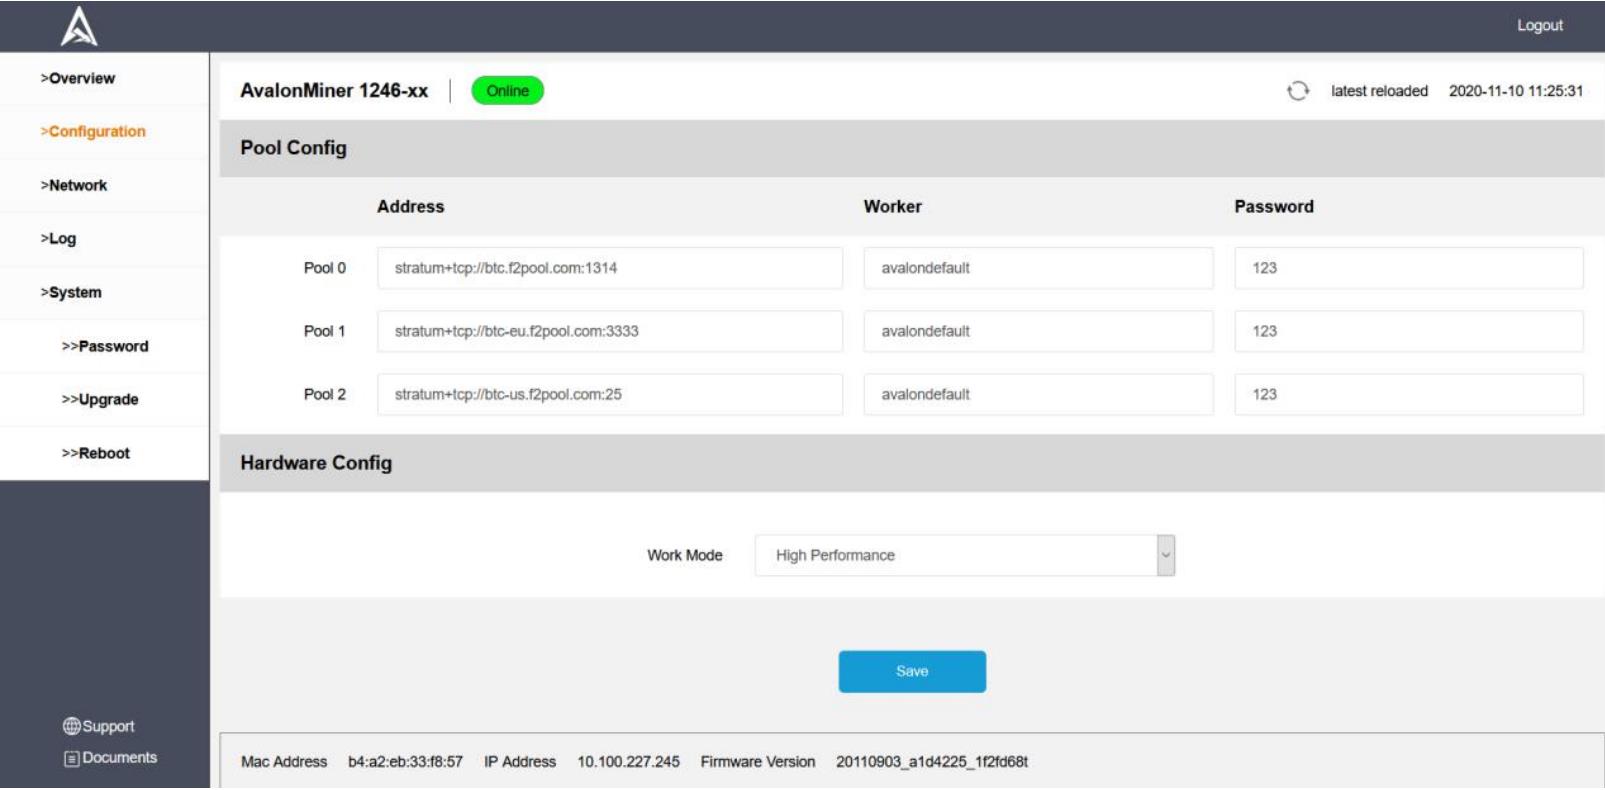Click the Pool 0 address field
The image size is (1605, 790).
[x=609, y=268]
